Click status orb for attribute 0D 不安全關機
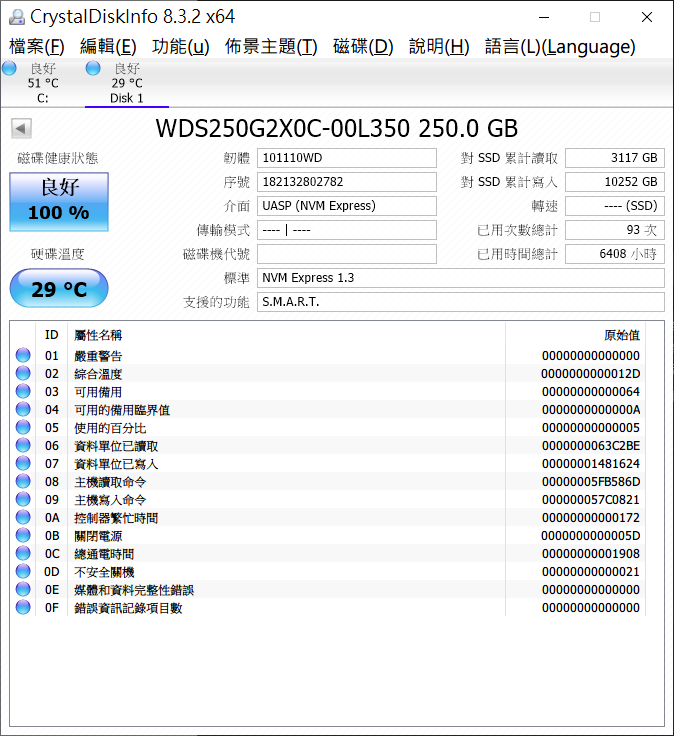 point(23,571)
